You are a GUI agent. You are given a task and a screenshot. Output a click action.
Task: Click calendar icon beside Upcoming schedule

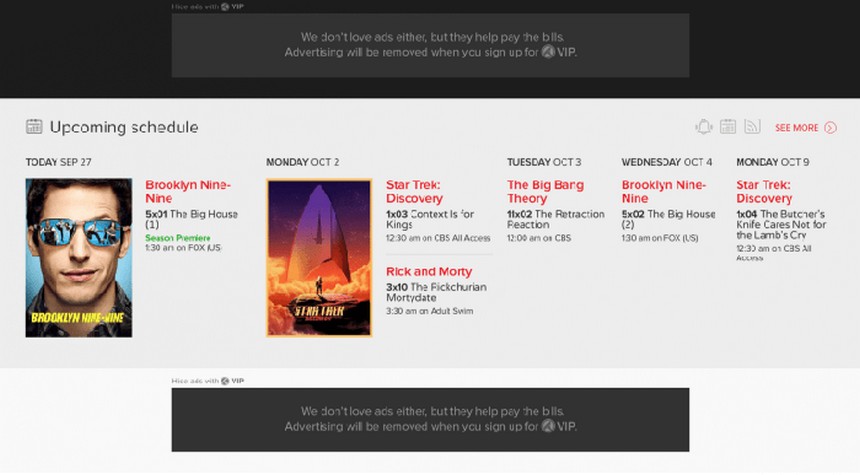(x=34, y=127)
